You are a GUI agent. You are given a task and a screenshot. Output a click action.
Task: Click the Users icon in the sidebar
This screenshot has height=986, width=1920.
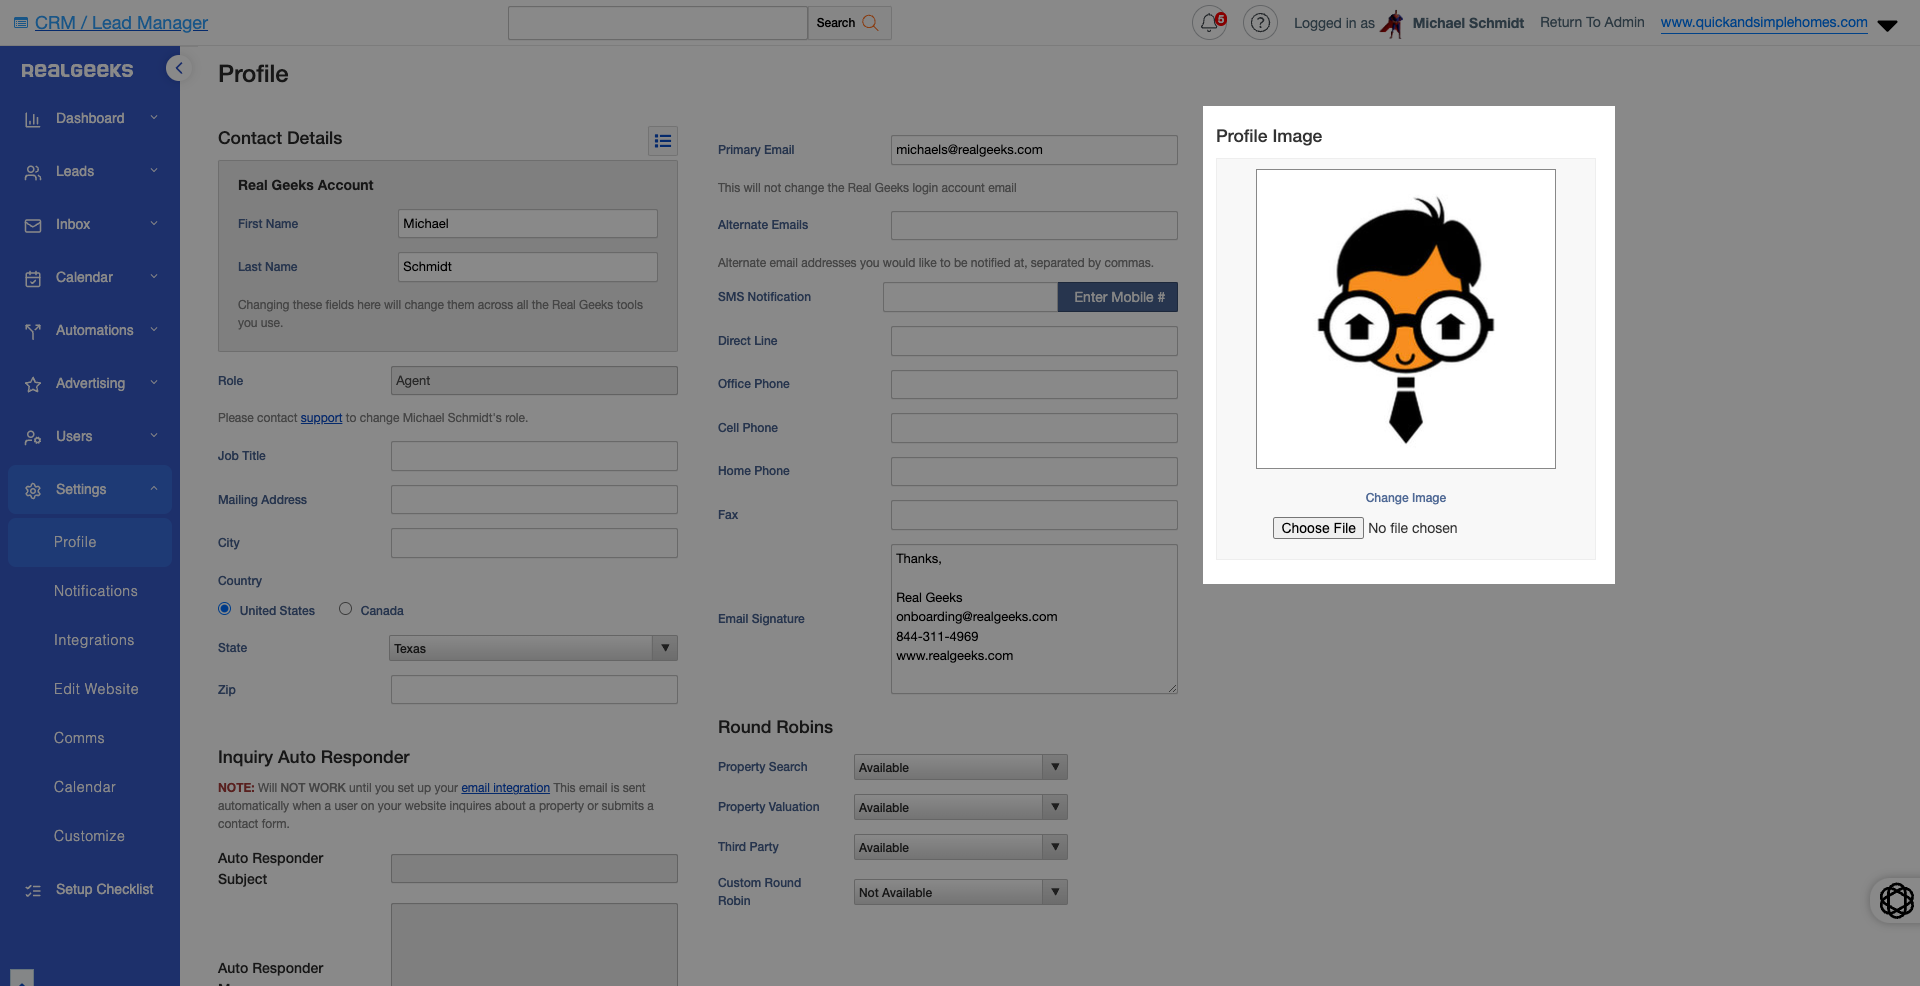[32, 437]
